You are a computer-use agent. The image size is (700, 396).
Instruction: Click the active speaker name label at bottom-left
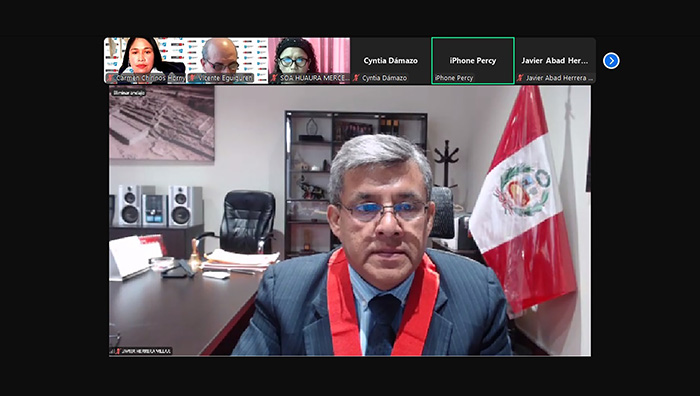(141, 351)
